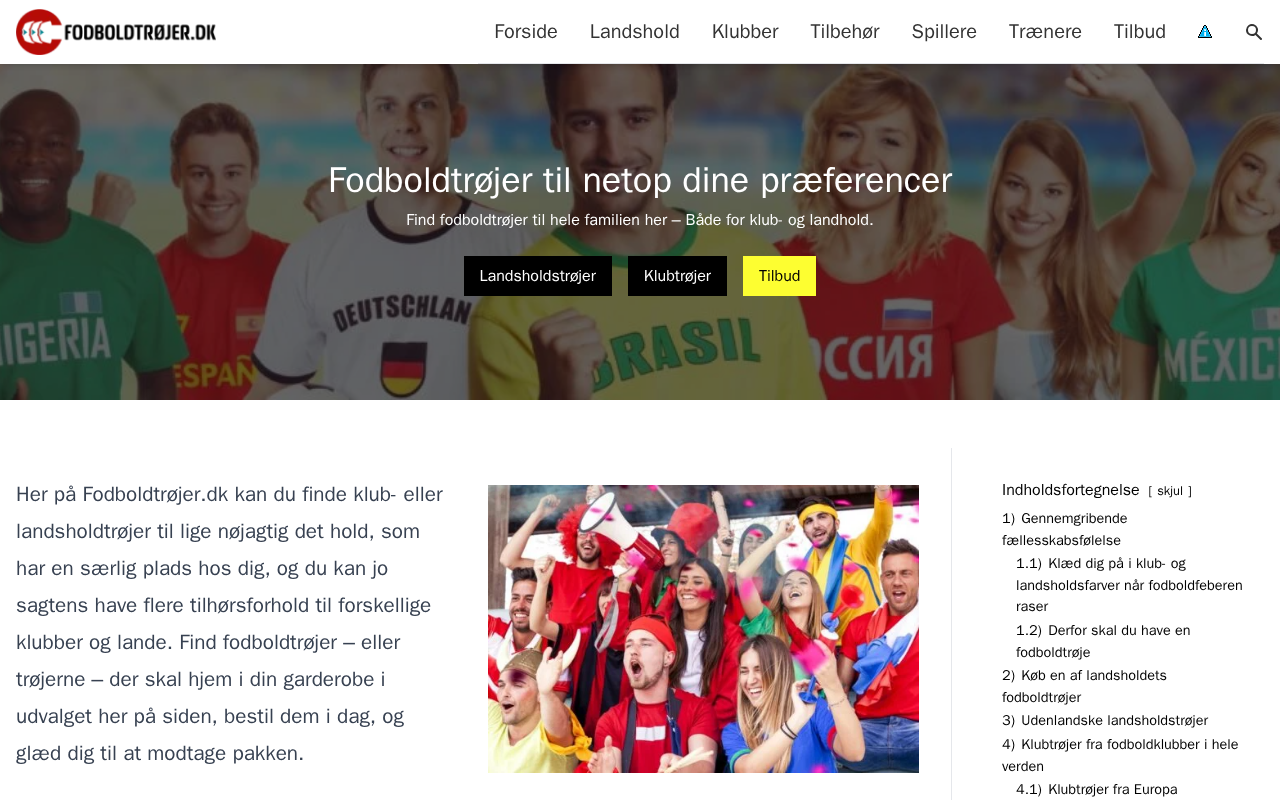Open the Tilbud navigation link
The width and height of the screenshot is (1280, 800).
click(x=1140, y=32)
